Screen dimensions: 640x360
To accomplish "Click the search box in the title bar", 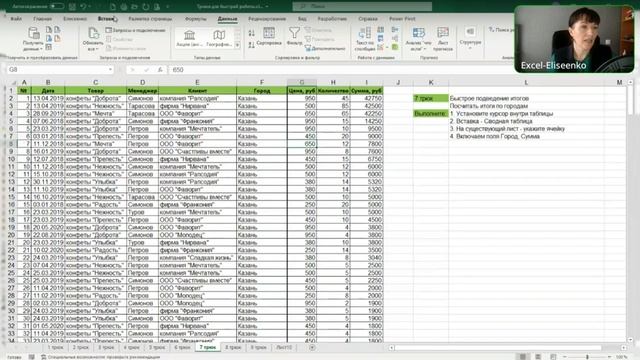I will click(x=362, y=6).
